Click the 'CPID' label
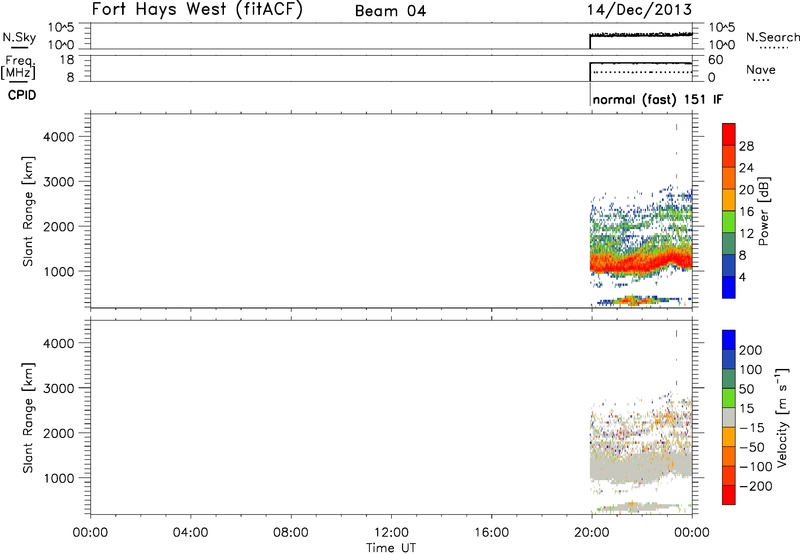800x554 pixels. click(22, 95)
